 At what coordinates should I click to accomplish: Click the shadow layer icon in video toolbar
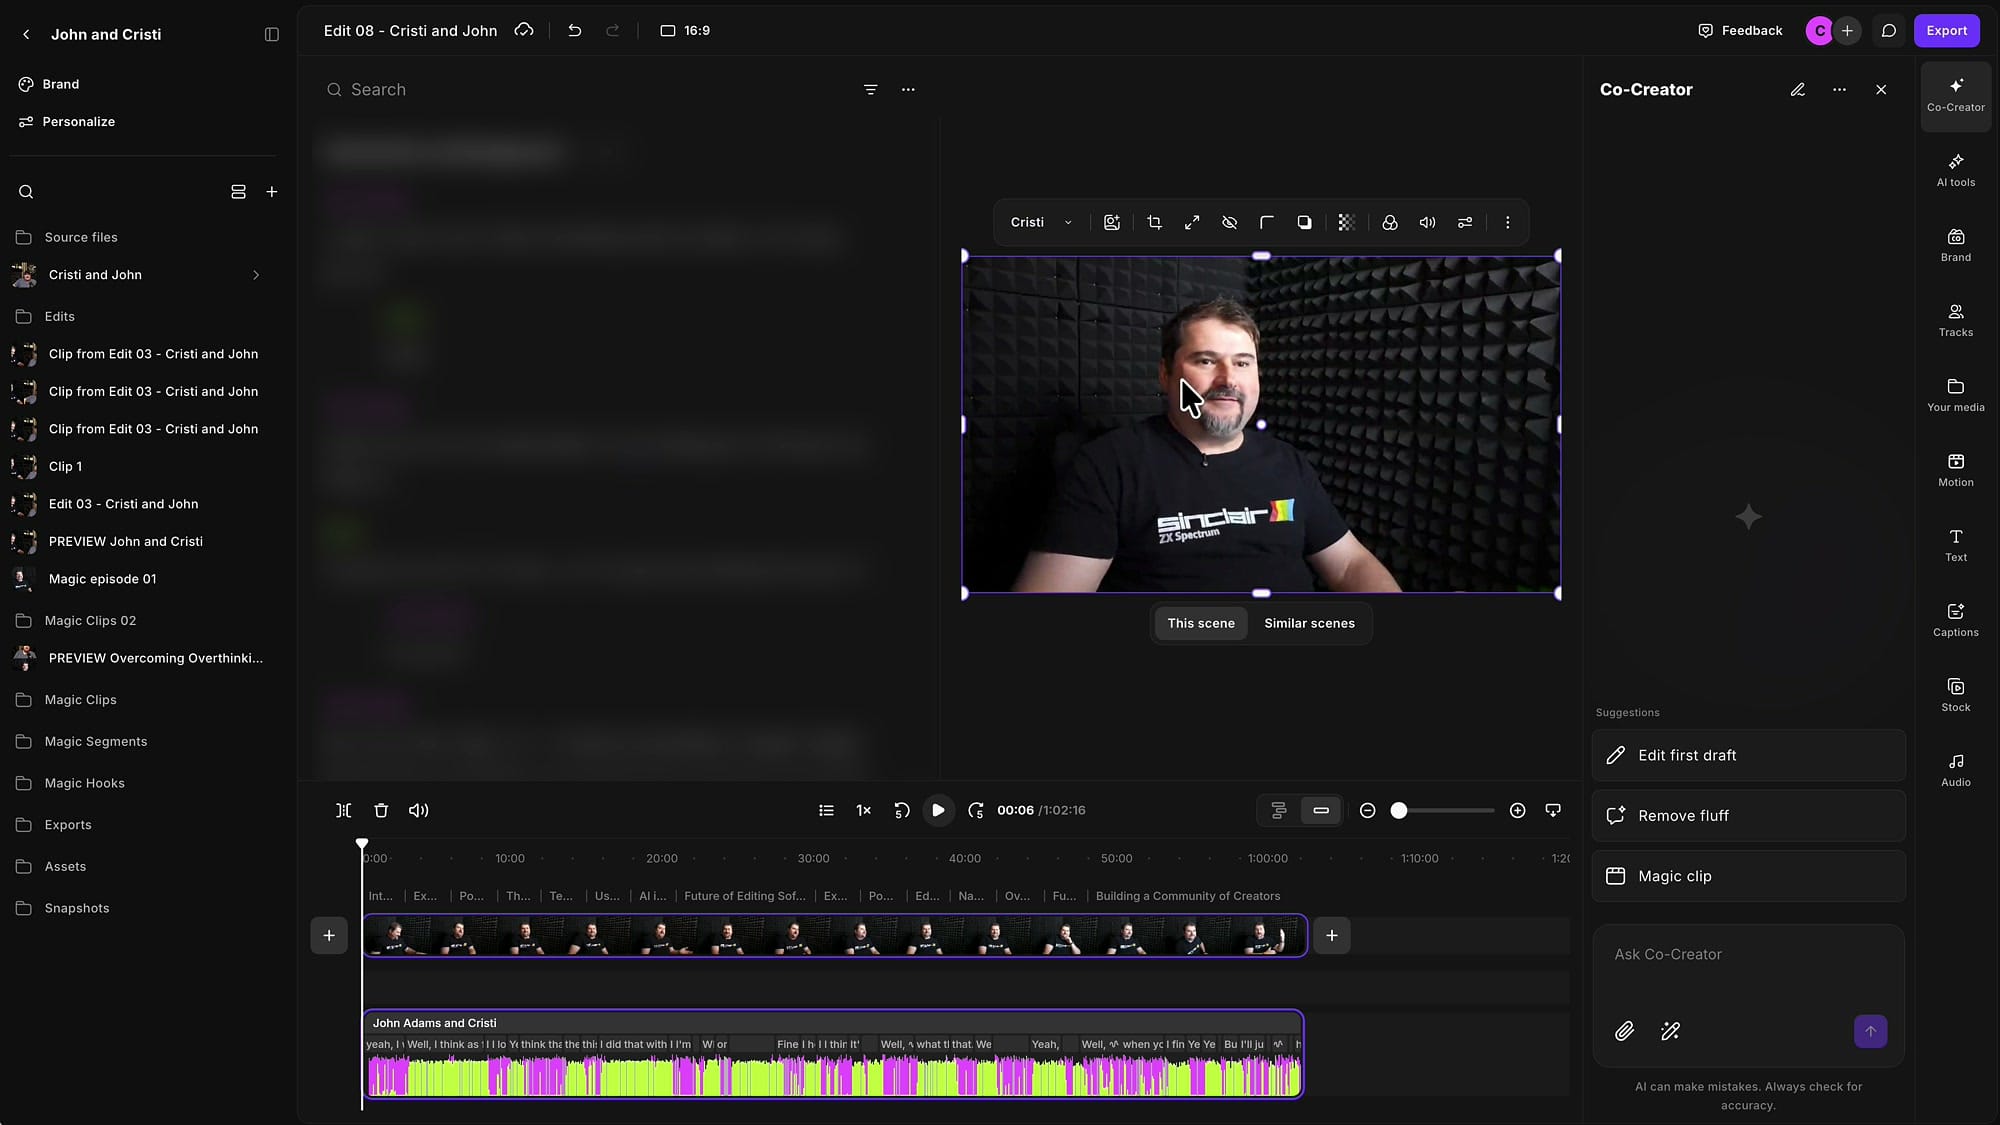1304,223
